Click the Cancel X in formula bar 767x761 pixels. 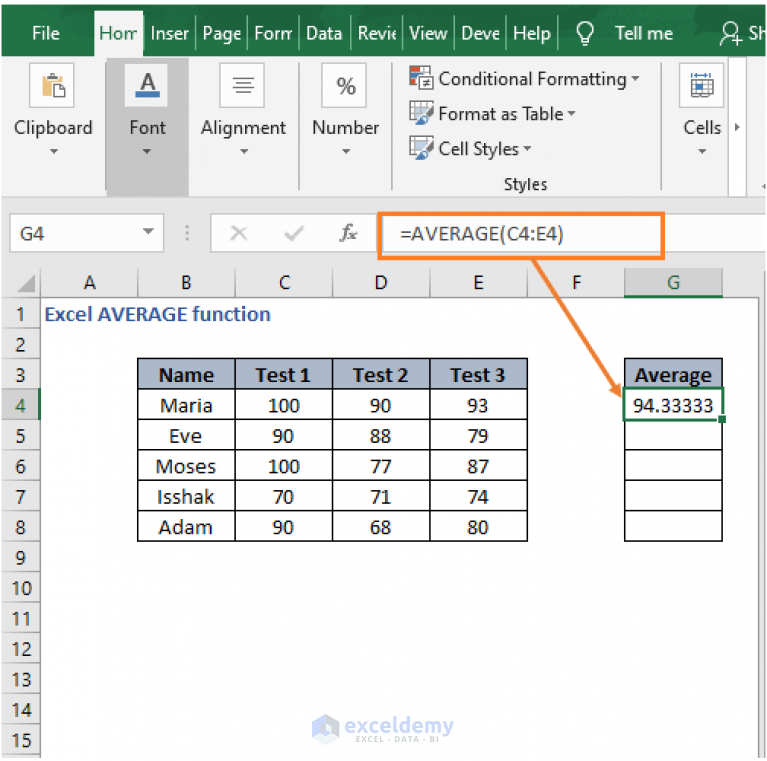[239, 233]
